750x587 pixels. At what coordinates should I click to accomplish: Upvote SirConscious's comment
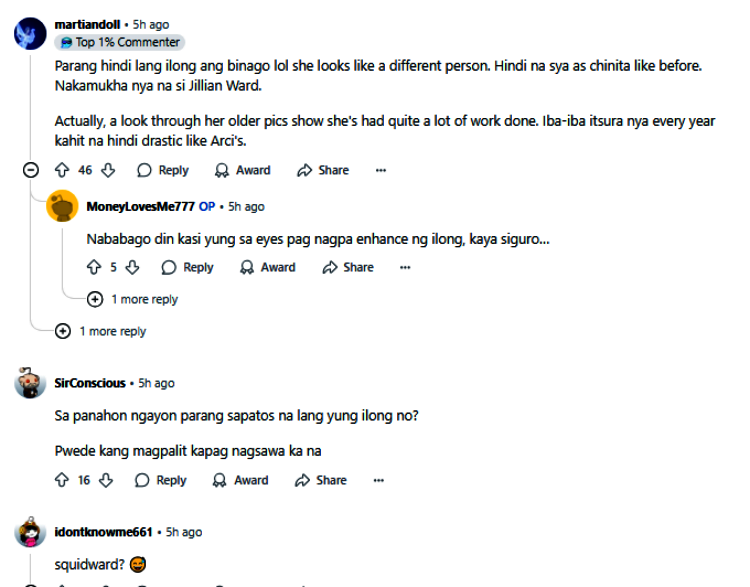(x=62, y=480)
